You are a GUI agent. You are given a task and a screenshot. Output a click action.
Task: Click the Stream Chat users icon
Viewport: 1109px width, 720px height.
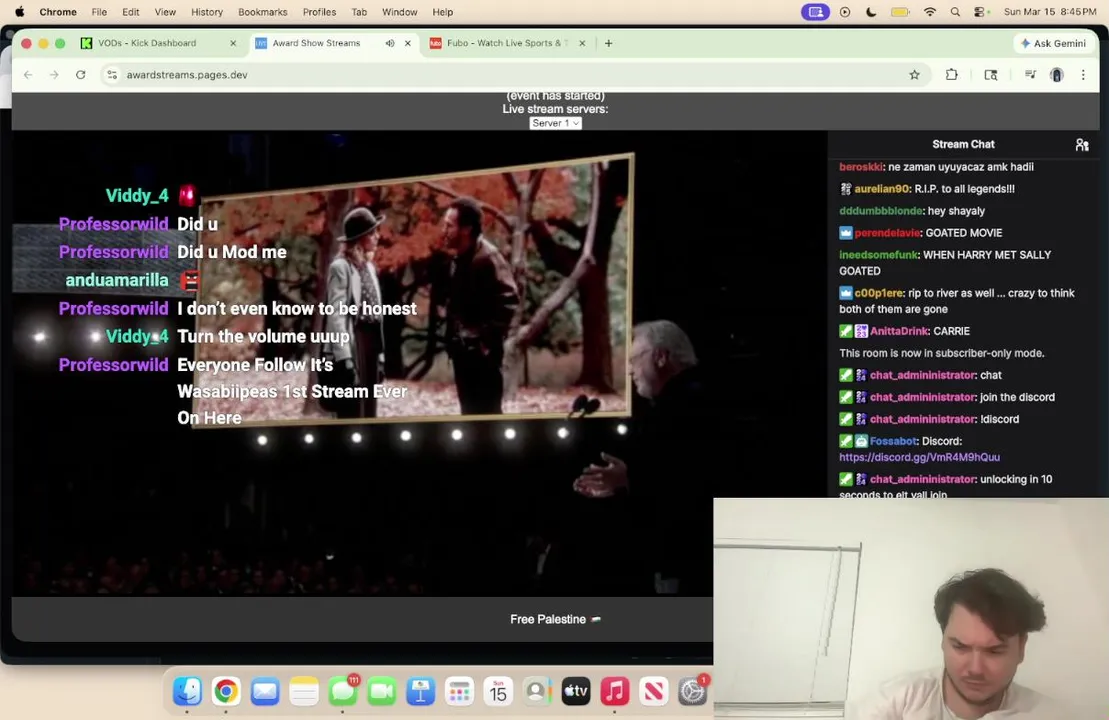(x=1081, y=144)
